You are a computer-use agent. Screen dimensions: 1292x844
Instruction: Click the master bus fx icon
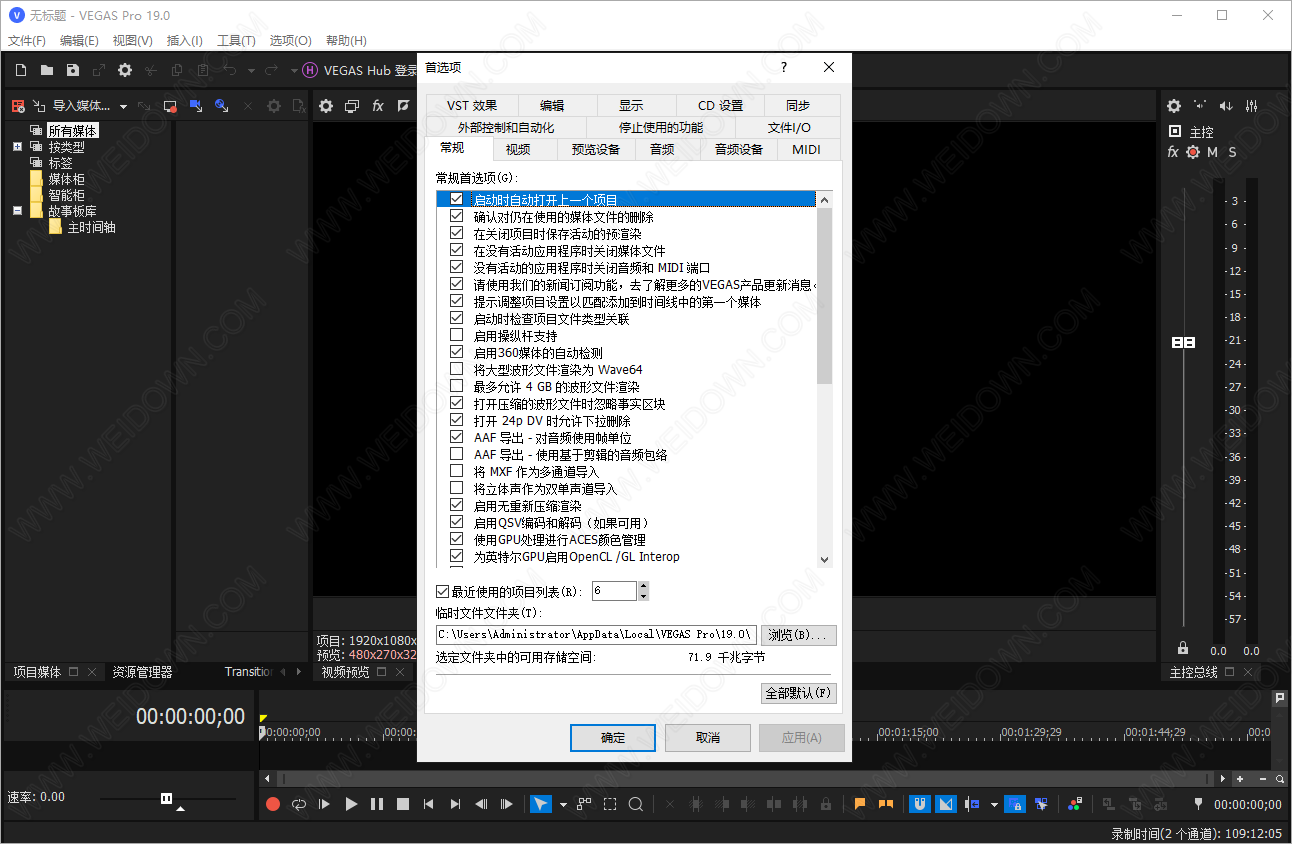1173,152
